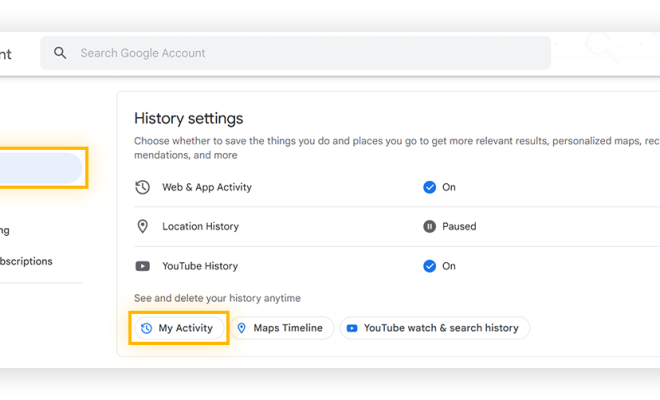Click the Location History pin icon
The image size is (660, 400).
point(143,227)
